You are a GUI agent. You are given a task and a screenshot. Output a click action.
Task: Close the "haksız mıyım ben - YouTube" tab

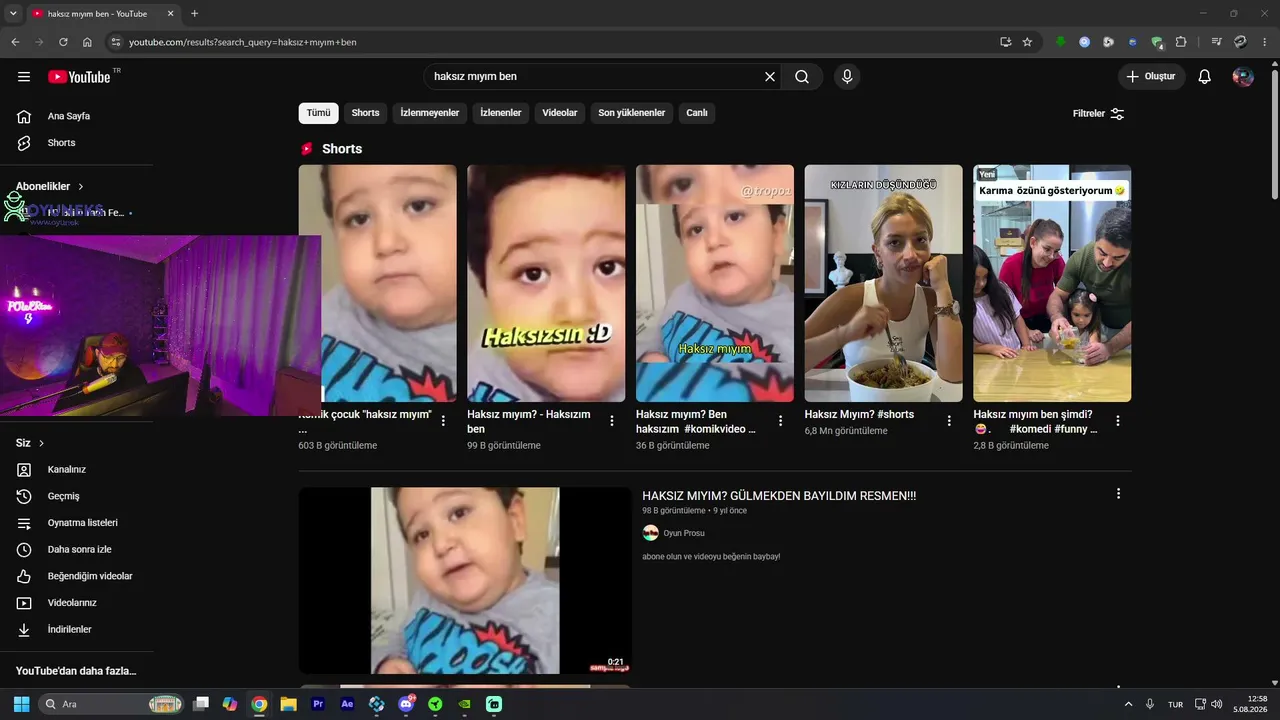[x=170, y=14]
